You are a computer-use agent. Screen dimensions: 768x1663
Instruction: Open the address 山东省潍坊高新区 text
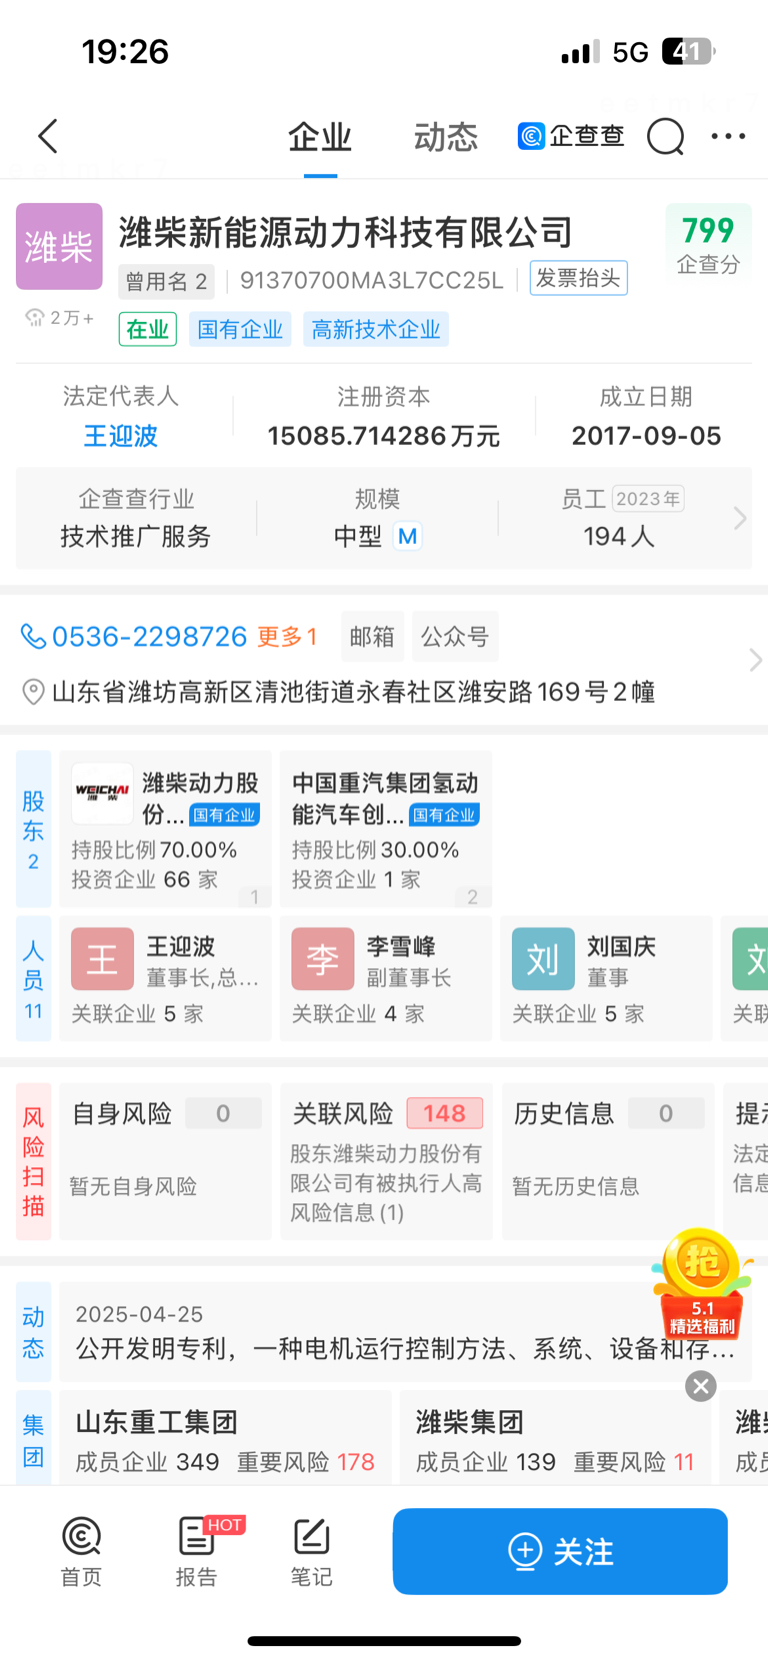point(354,692)
